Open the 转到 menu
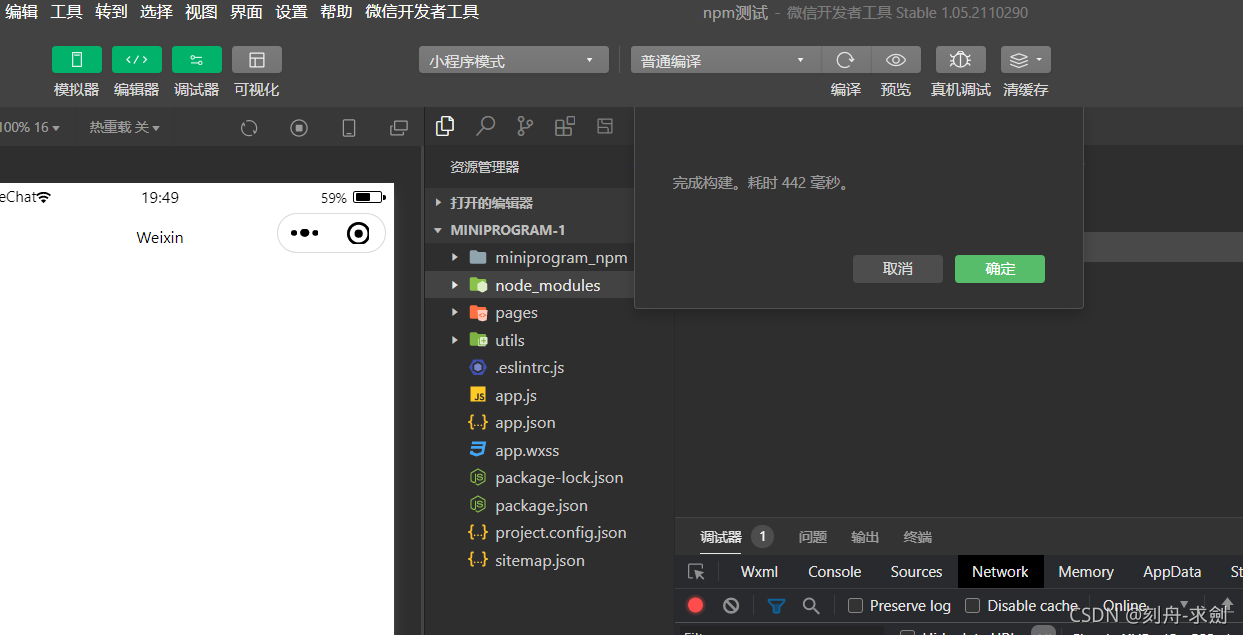Screen dimensions: 1243x635 tap(111, 12)
